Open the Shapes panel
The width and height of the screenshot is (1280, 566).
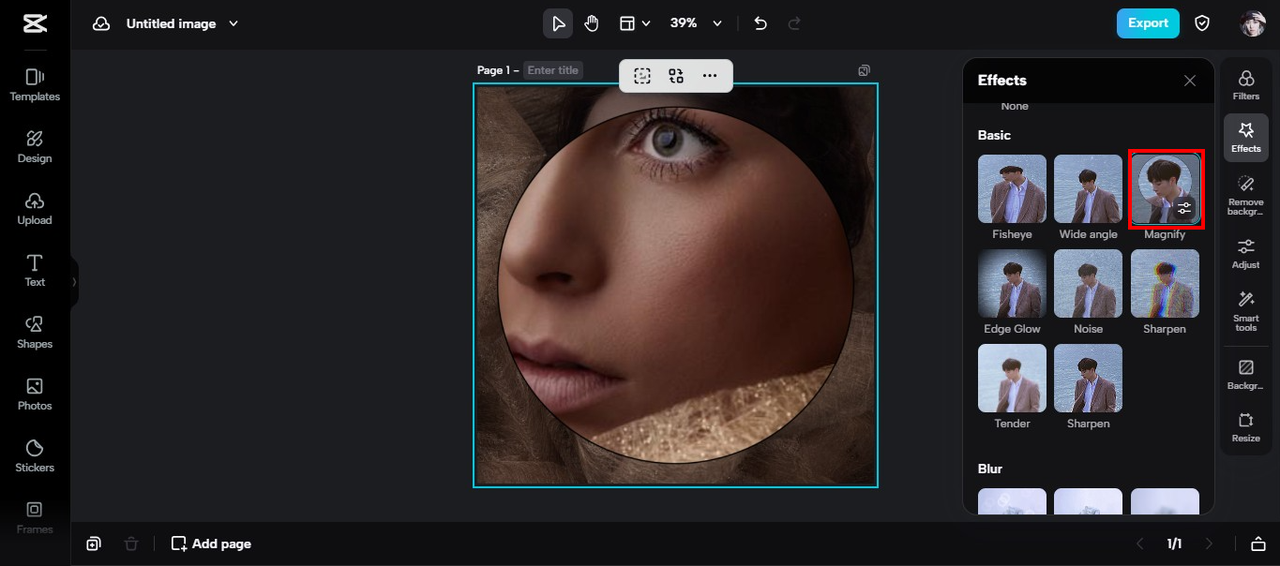click(35, 333)
